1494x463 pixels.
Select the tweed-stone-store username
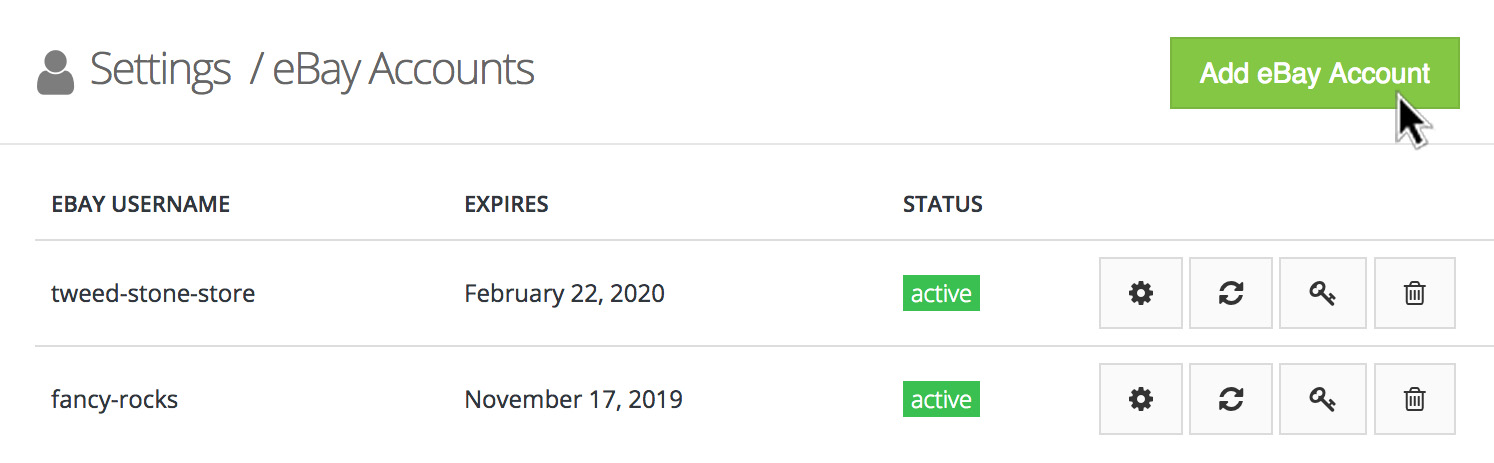coord(153,294)
